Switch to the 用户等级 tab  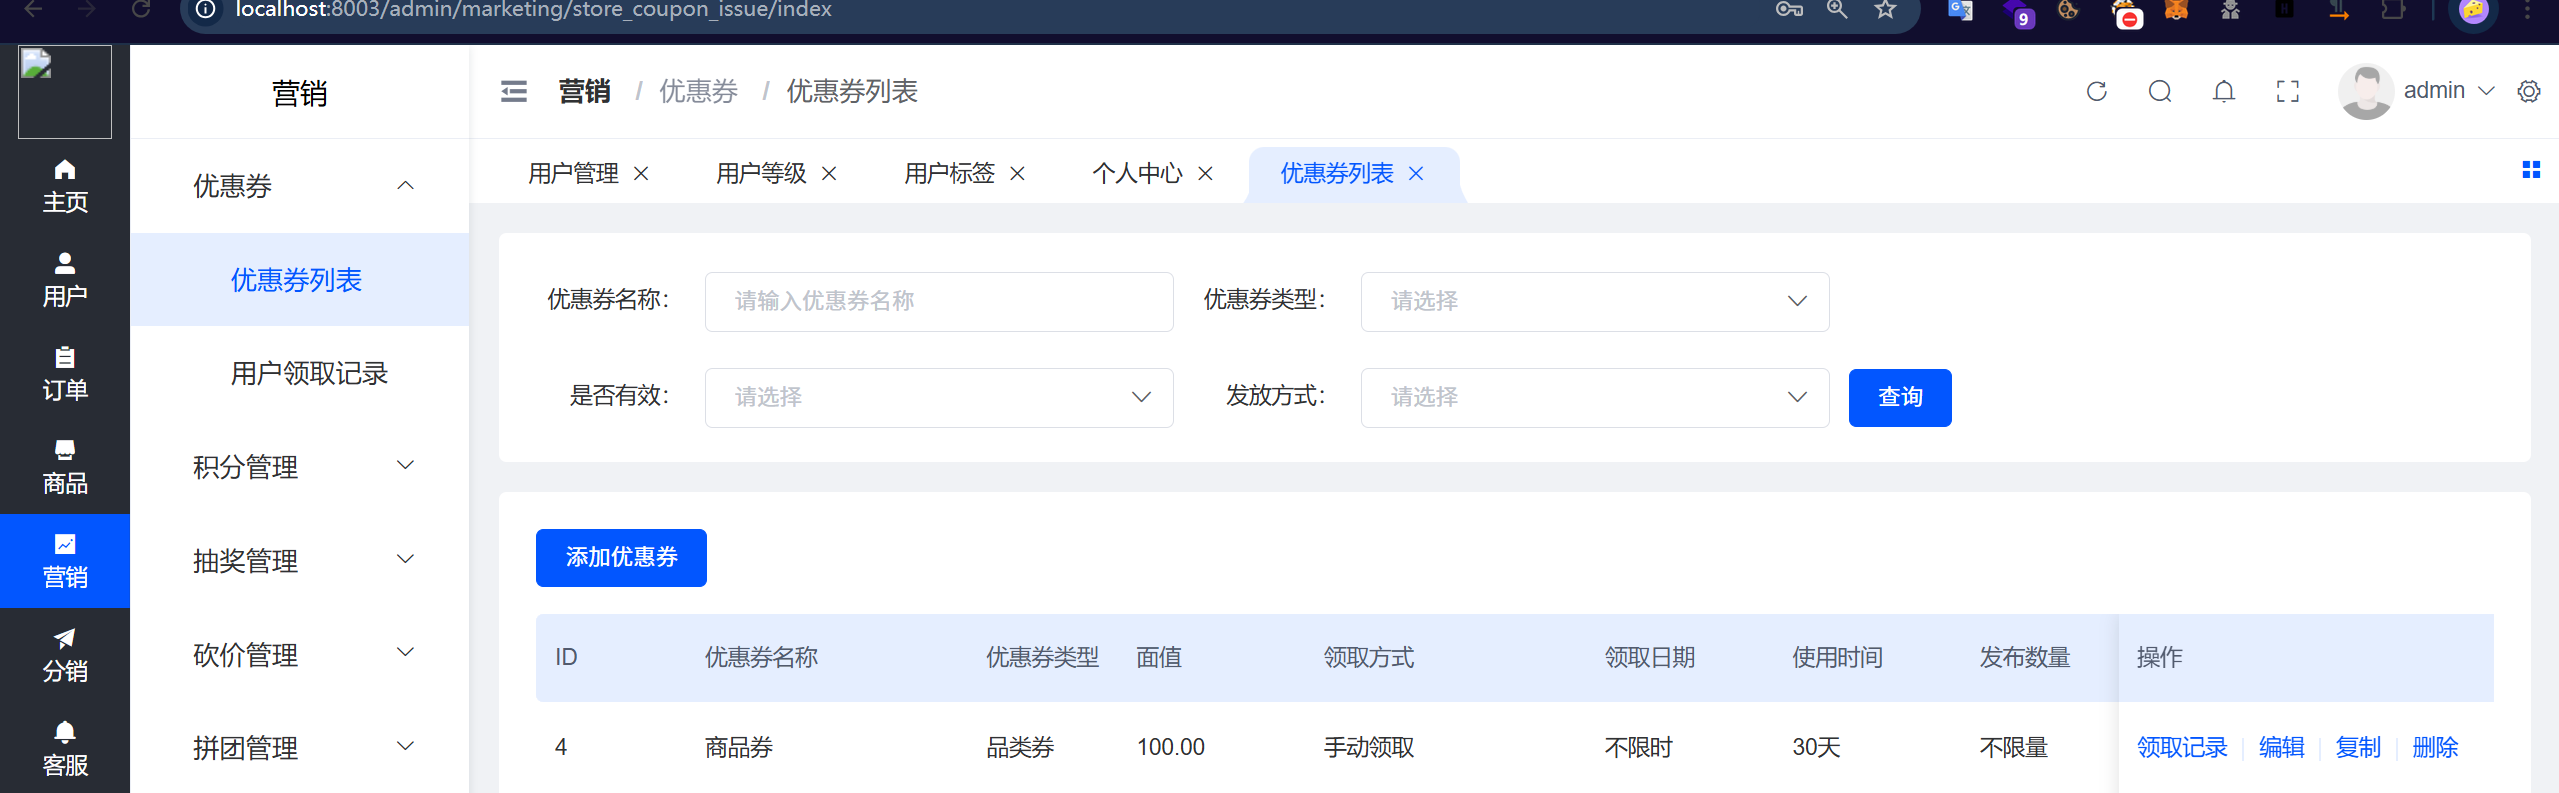coord(762,174)
